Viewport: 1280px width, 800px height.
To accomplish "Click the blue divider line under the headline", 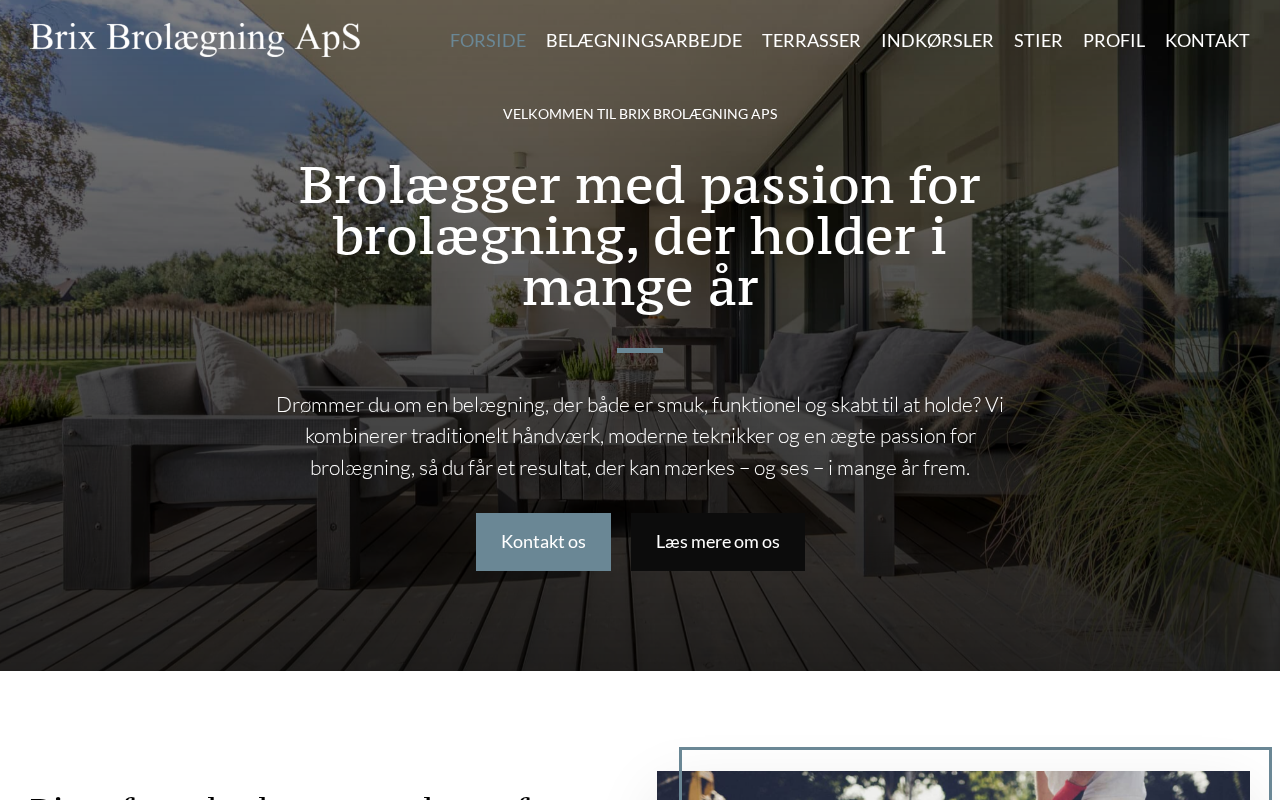I will [x=640, y=351].
